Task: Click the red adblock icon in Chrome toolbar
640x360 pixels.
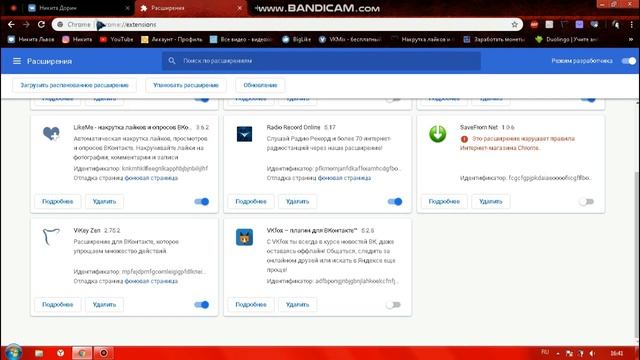Action: tap(534, 24)
